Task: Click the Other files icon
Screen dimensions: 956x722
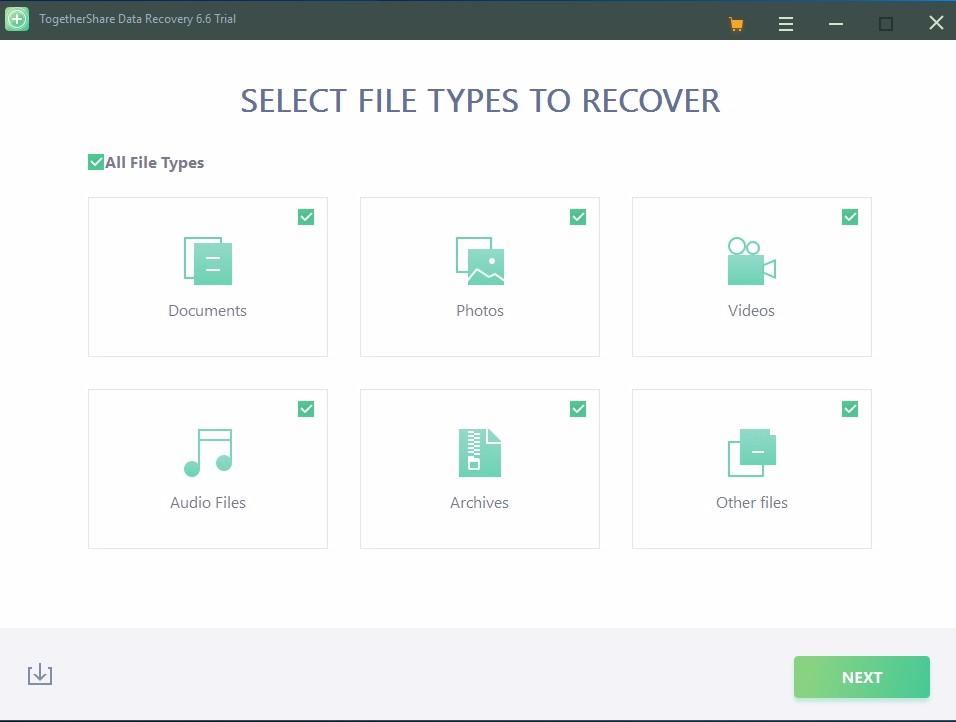Action: 751,453
